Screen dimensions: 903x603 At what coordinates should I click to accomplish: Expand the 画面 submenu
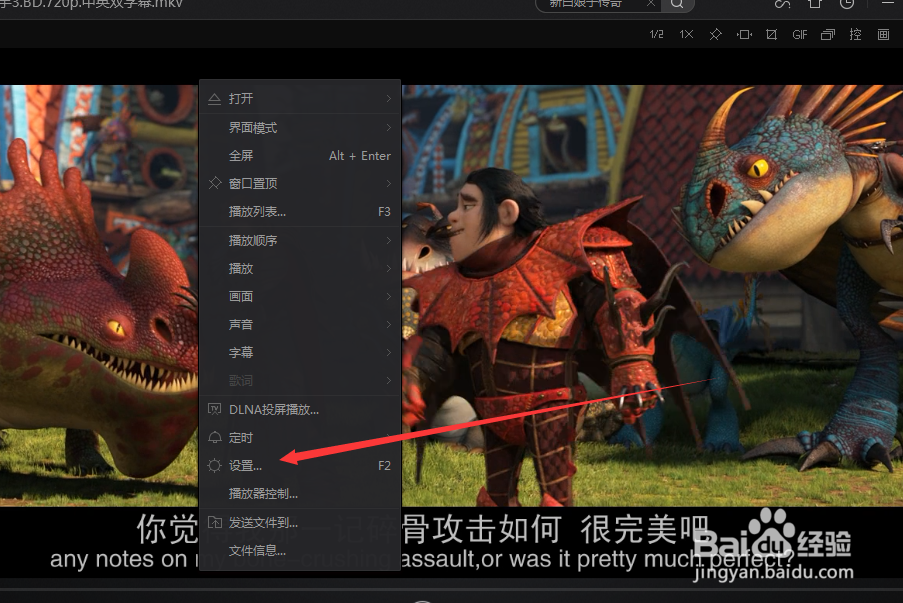(300, 296)
